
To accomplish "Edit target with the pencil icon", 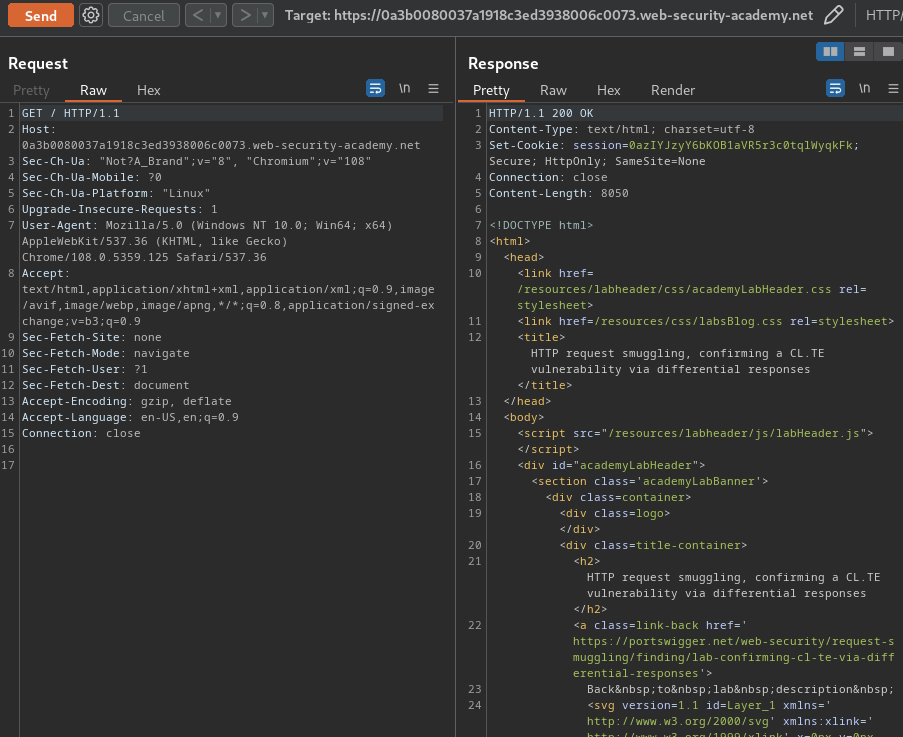I will [x=833, y=15].
